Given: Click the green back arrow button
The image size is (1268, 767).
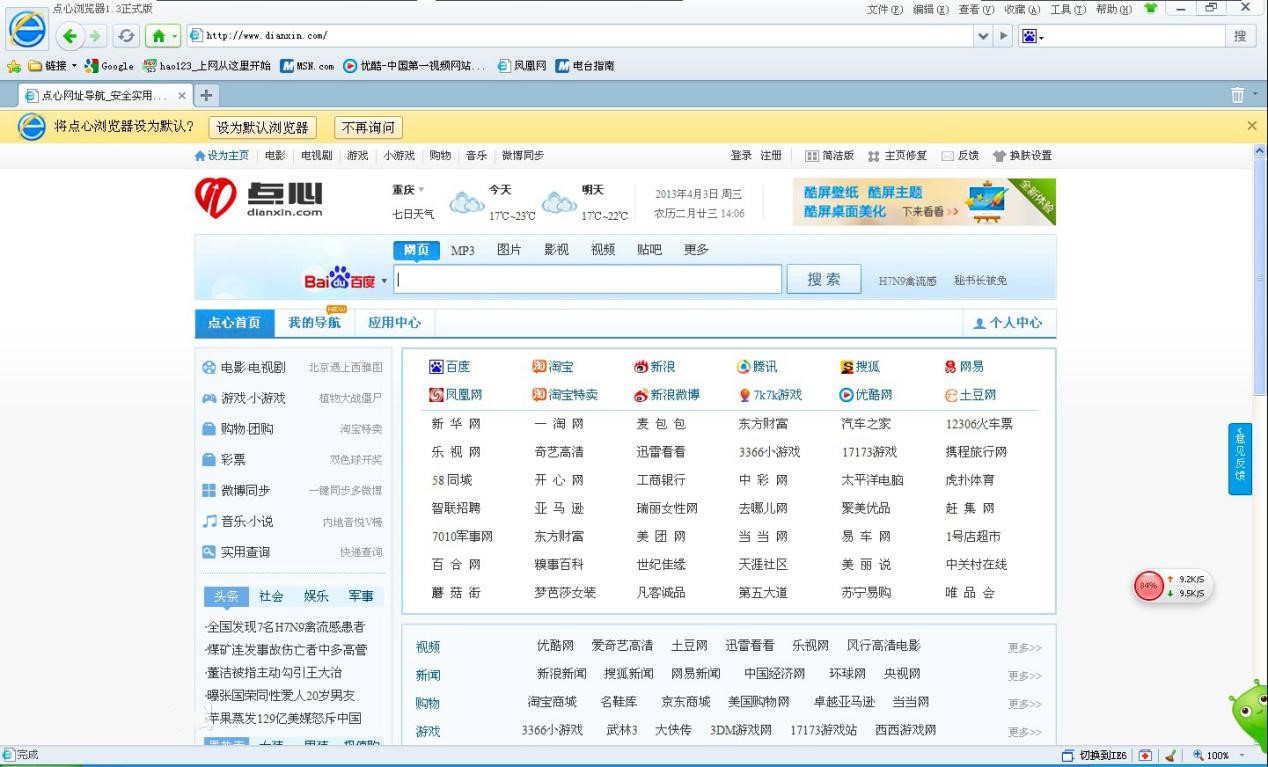Looking at the screenshot, I should tap(70, 36).
